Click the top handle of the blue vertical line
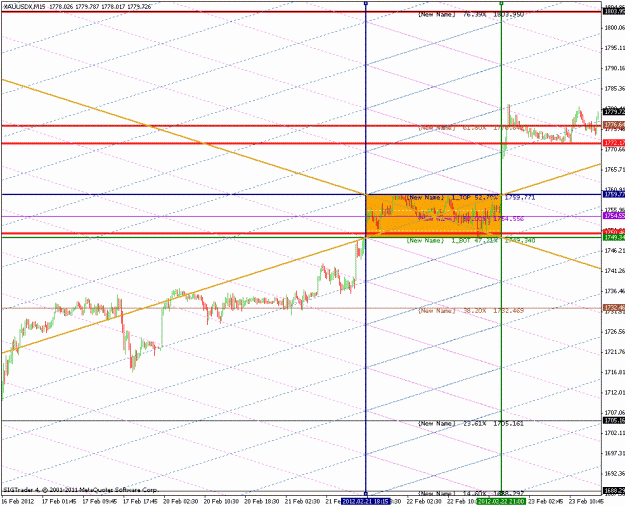 click(366, 3)
